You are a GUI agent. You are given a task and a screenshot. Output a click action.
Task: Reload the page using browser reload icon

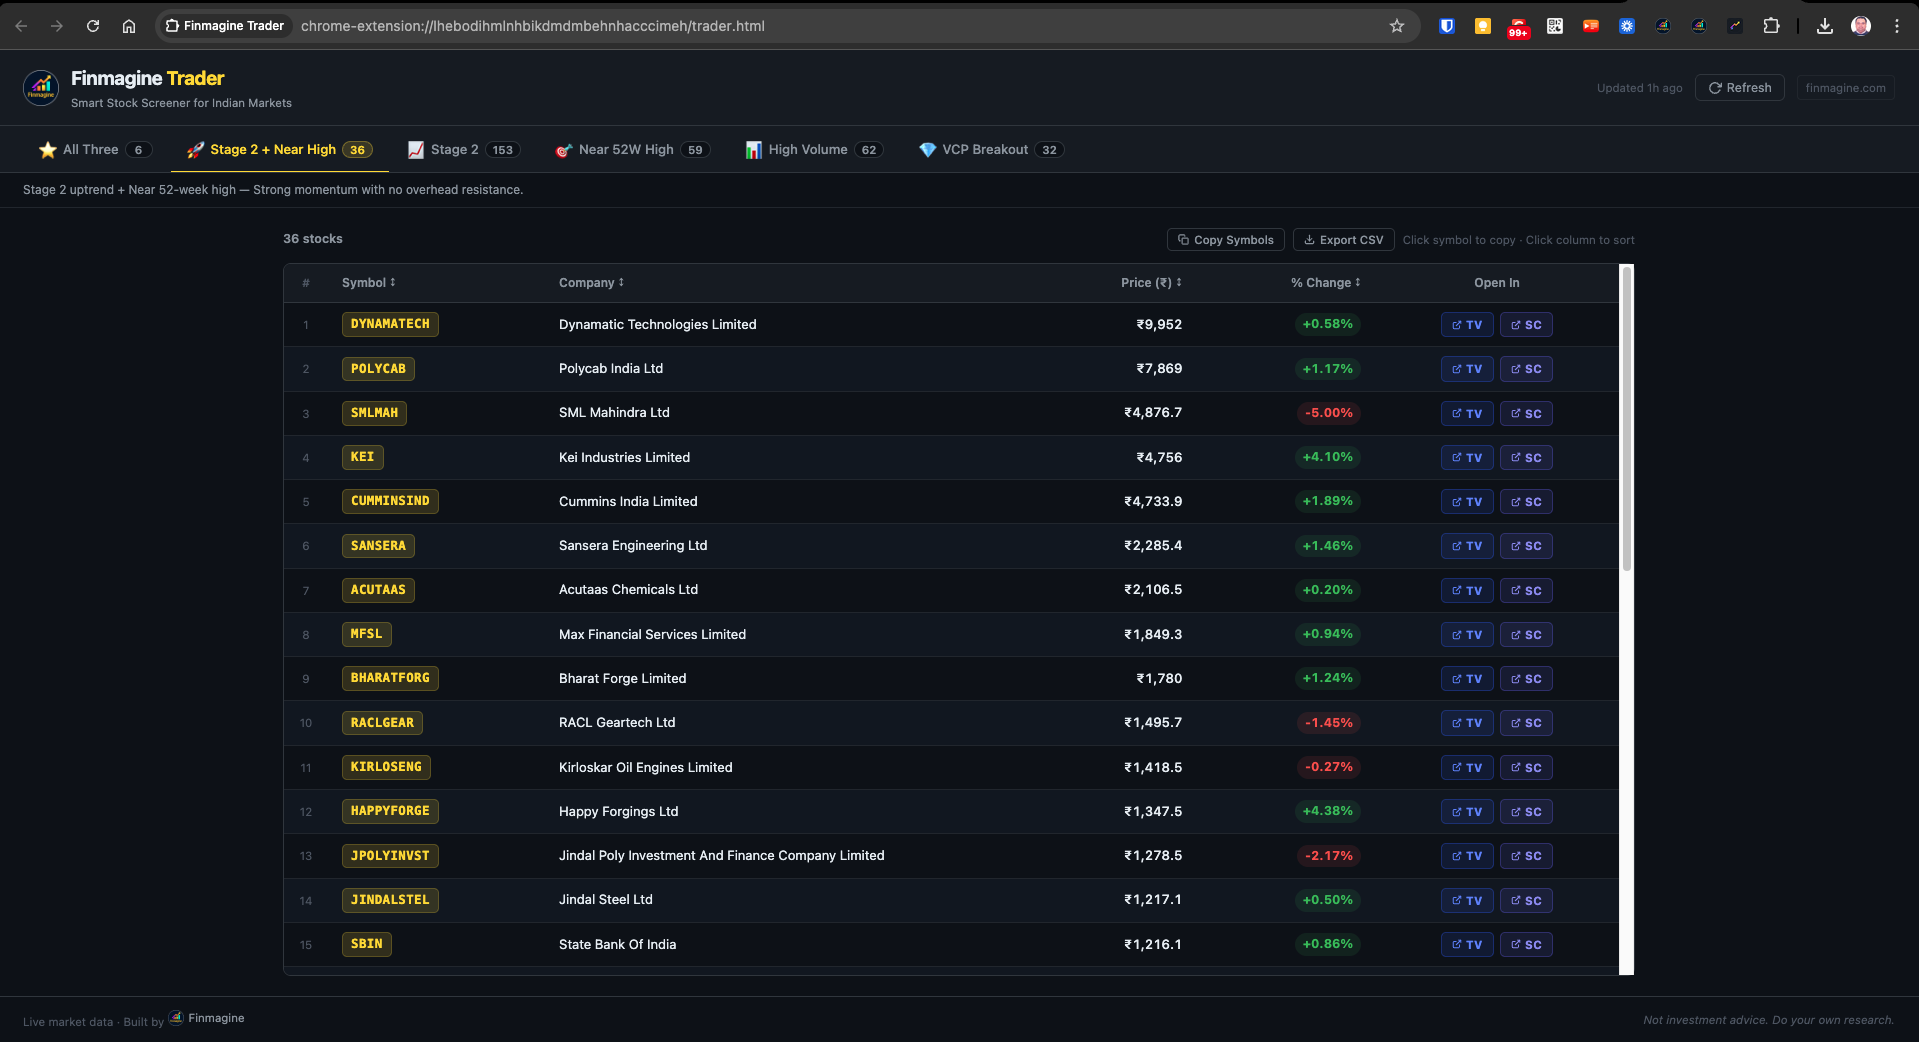(93, 26)
